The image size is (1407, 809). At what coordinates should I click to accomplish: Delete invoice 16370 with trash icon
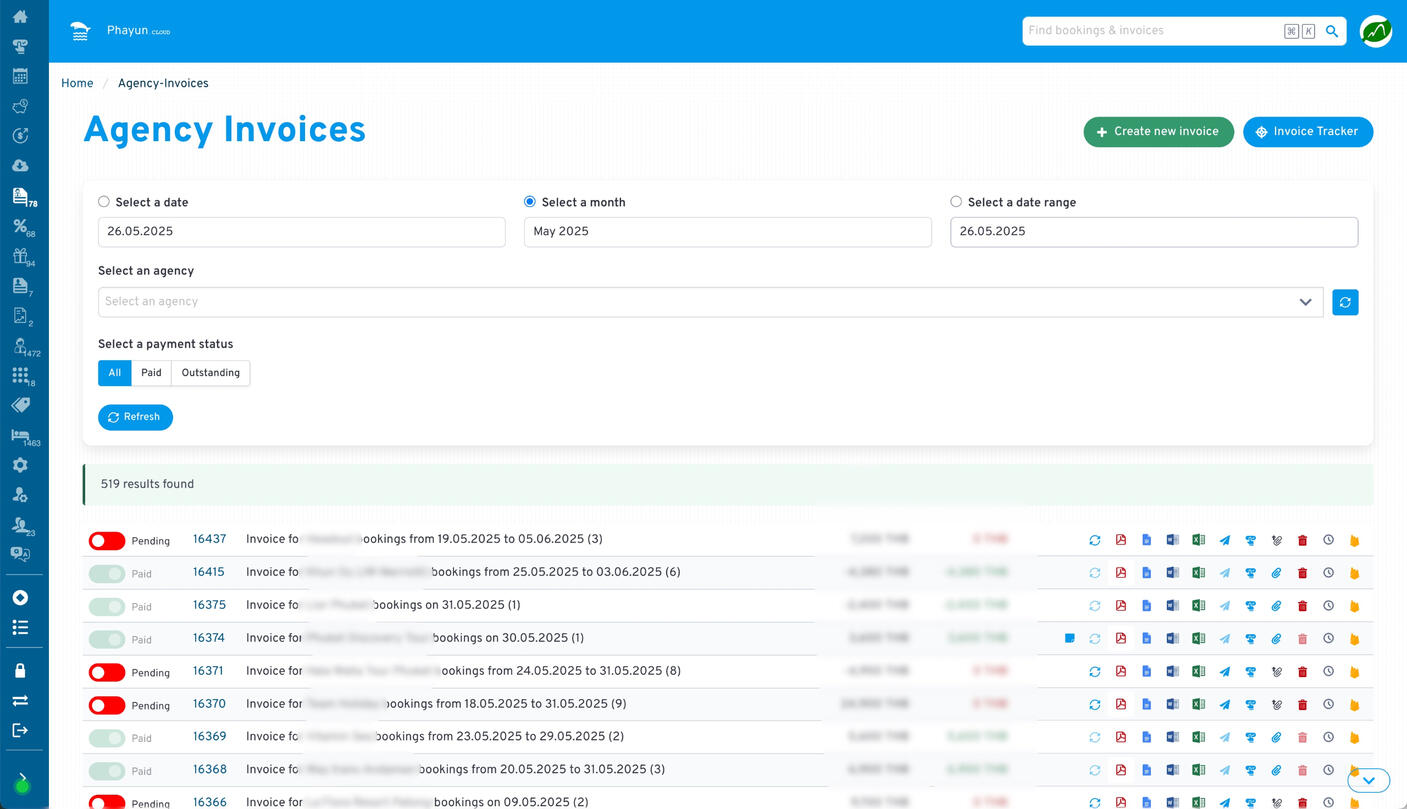1302,704
